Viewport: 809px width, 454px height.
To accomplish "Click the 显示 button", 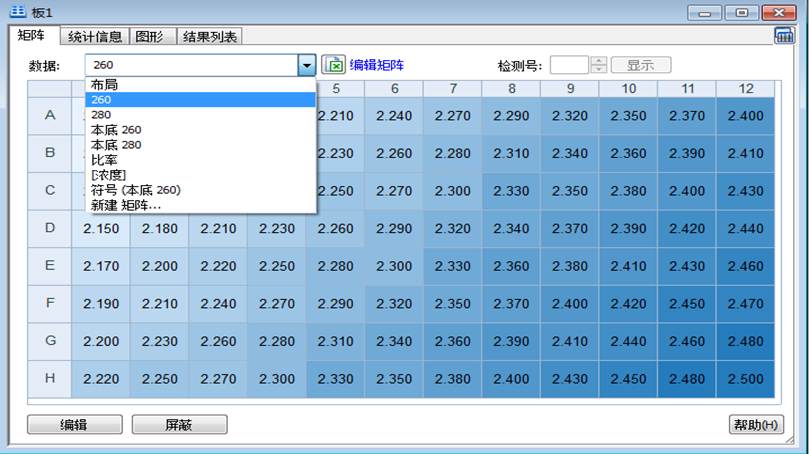I will 640,65.
